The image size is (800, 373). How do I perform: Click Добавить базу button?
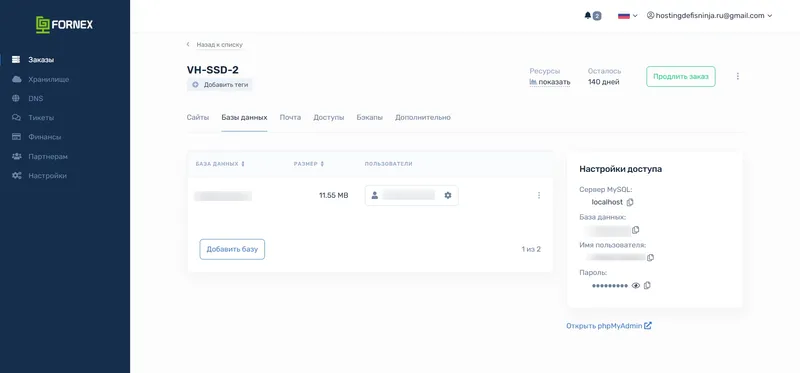coord(232,250)
